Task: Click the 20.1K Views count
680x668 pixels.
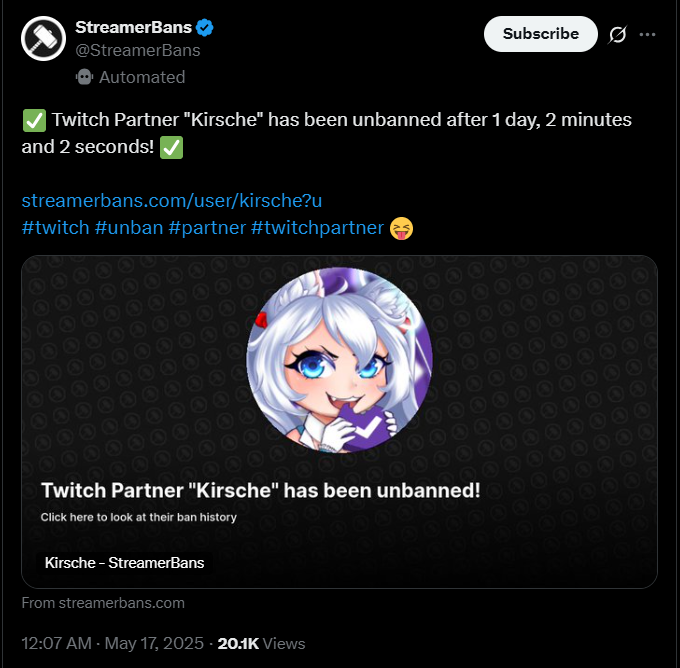Action: click(x=261, y=643)
